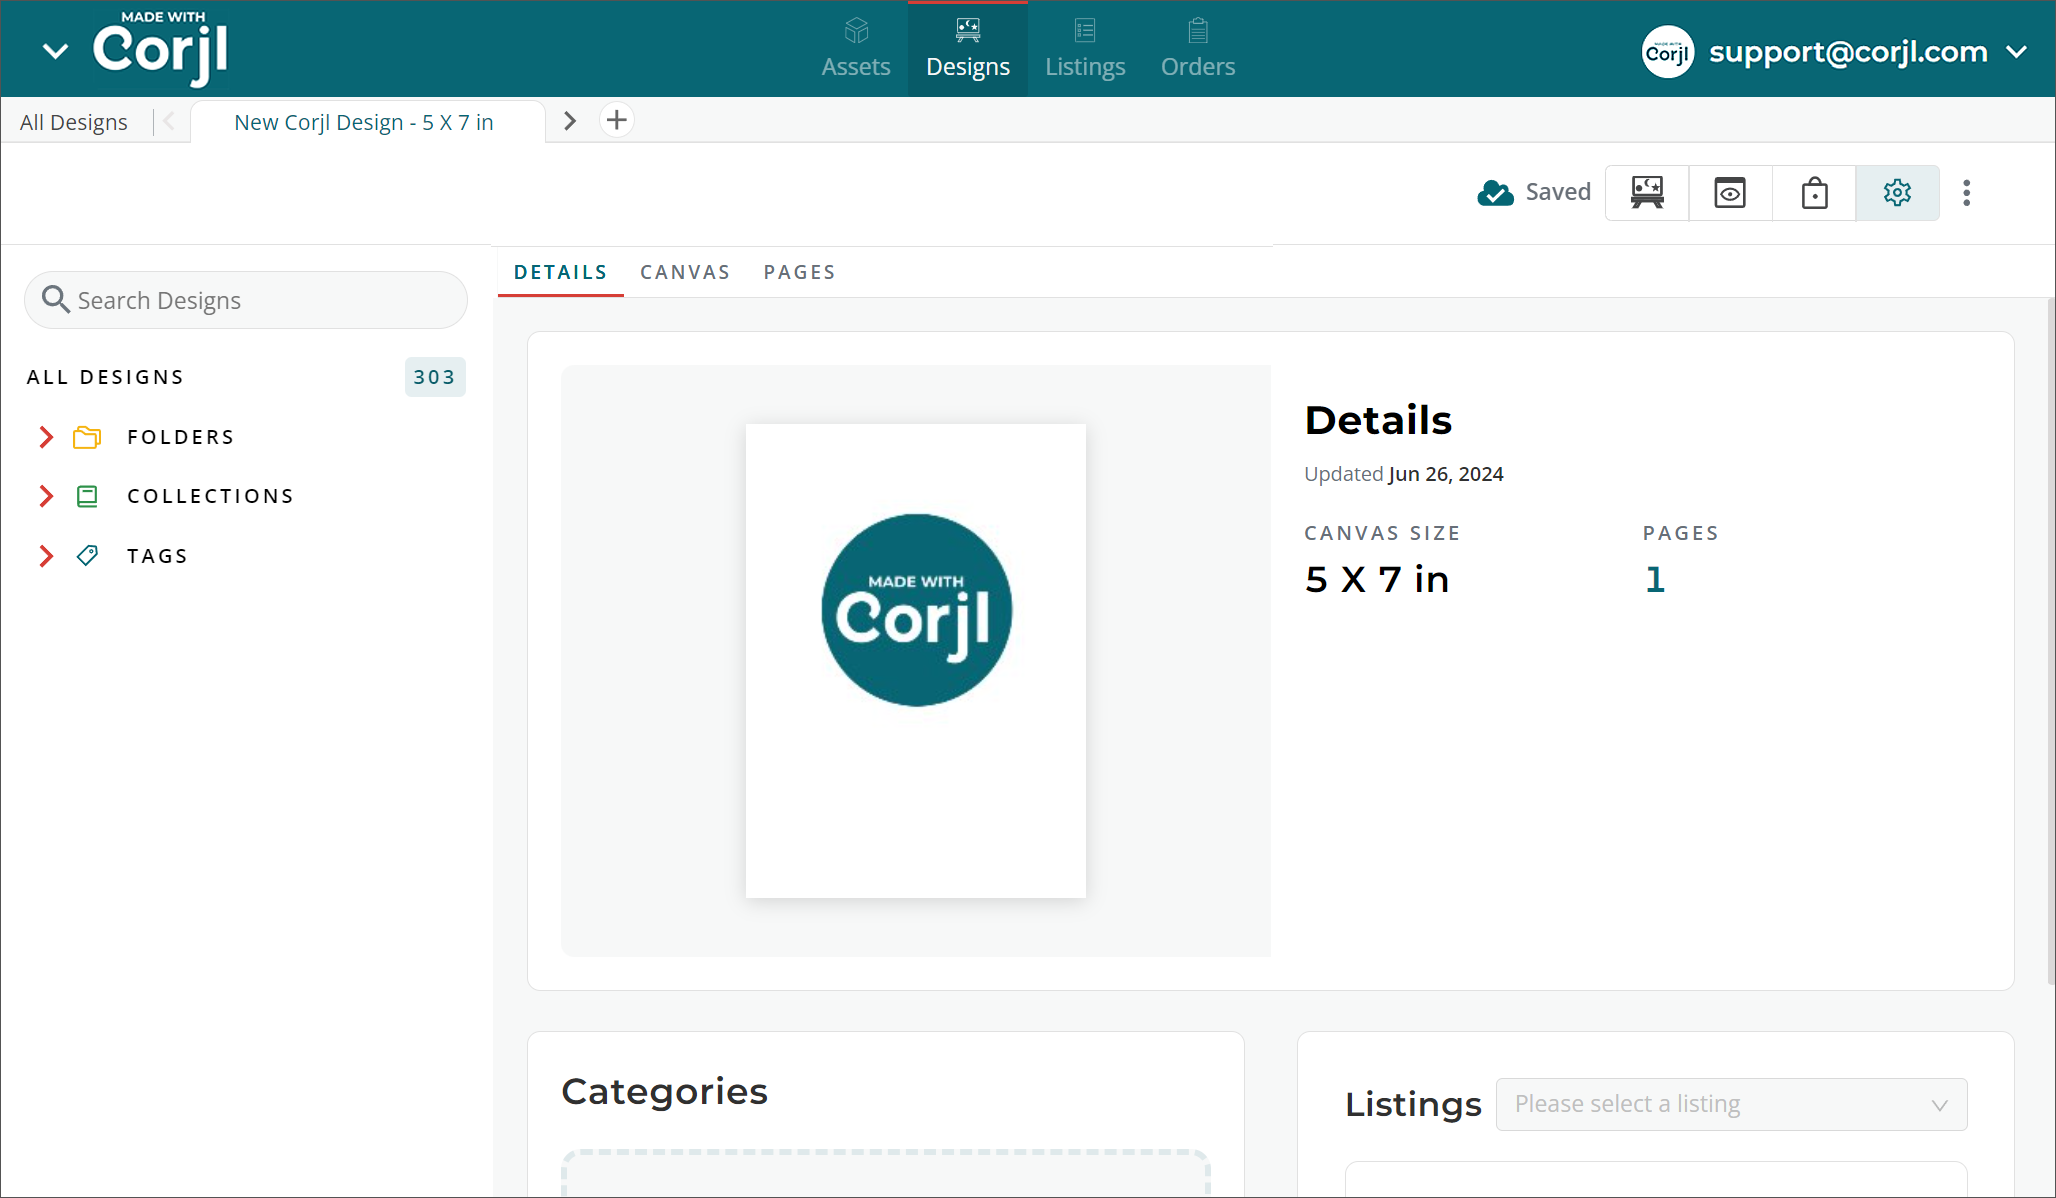This screenshot has height=1198, width=2056.
Task: Go to the Listings section
Action: click(x=1085, y=48)
